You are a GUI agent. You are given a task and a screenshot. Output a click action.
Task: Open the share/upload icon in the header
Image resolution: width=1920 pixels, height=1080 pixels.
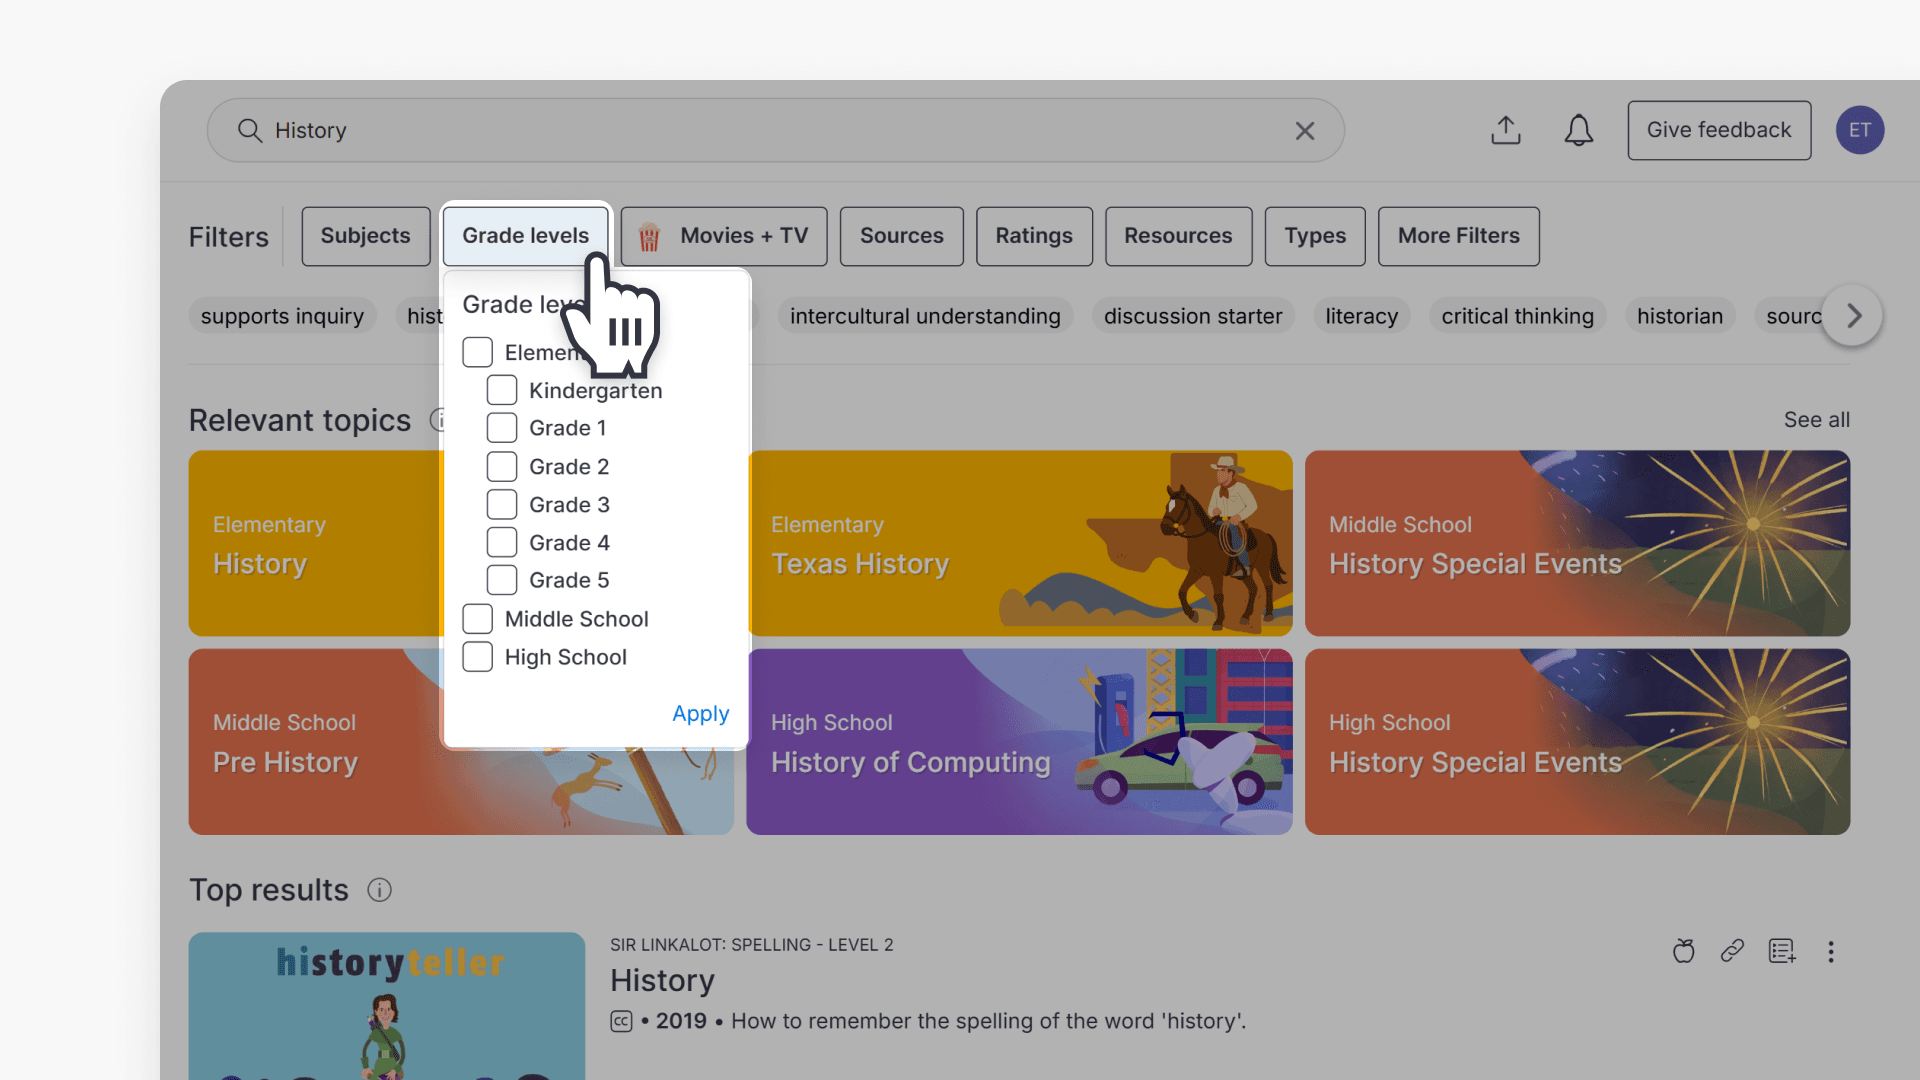click(1506, 130)
